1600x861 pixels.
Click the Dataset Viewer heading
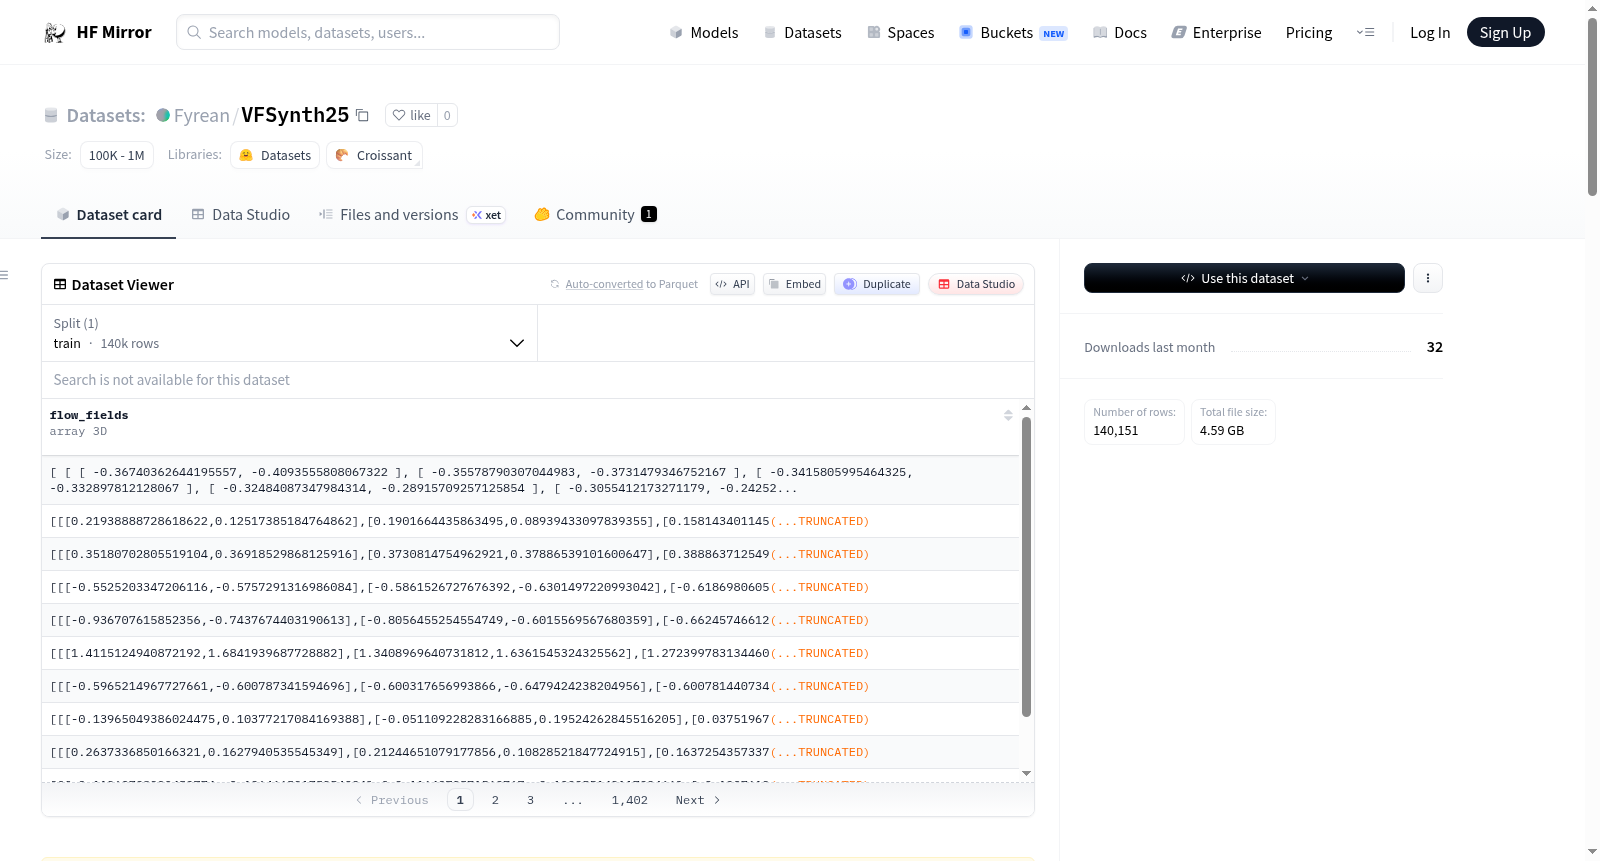123,285
